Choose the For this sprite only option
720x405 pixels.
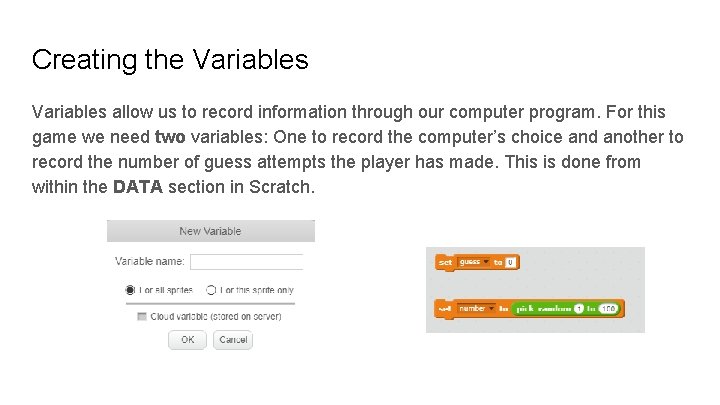(211, 290)
